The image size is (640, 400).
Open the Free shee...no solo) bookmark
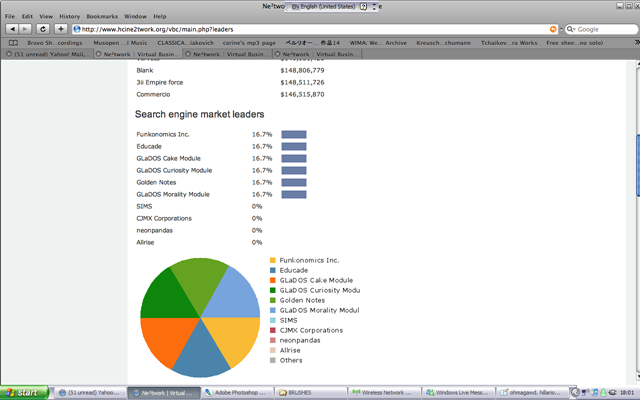click(x=574, y=43)
